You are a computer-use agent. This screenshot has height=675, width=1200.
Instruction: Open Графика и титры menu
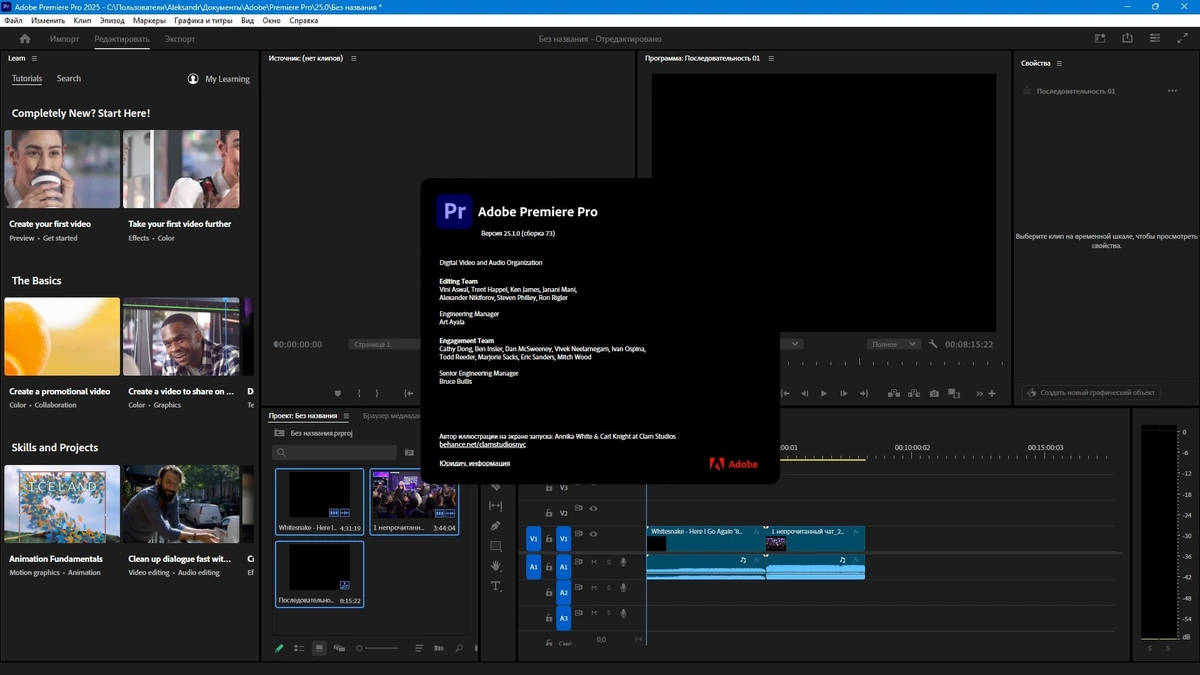(203, 20)
